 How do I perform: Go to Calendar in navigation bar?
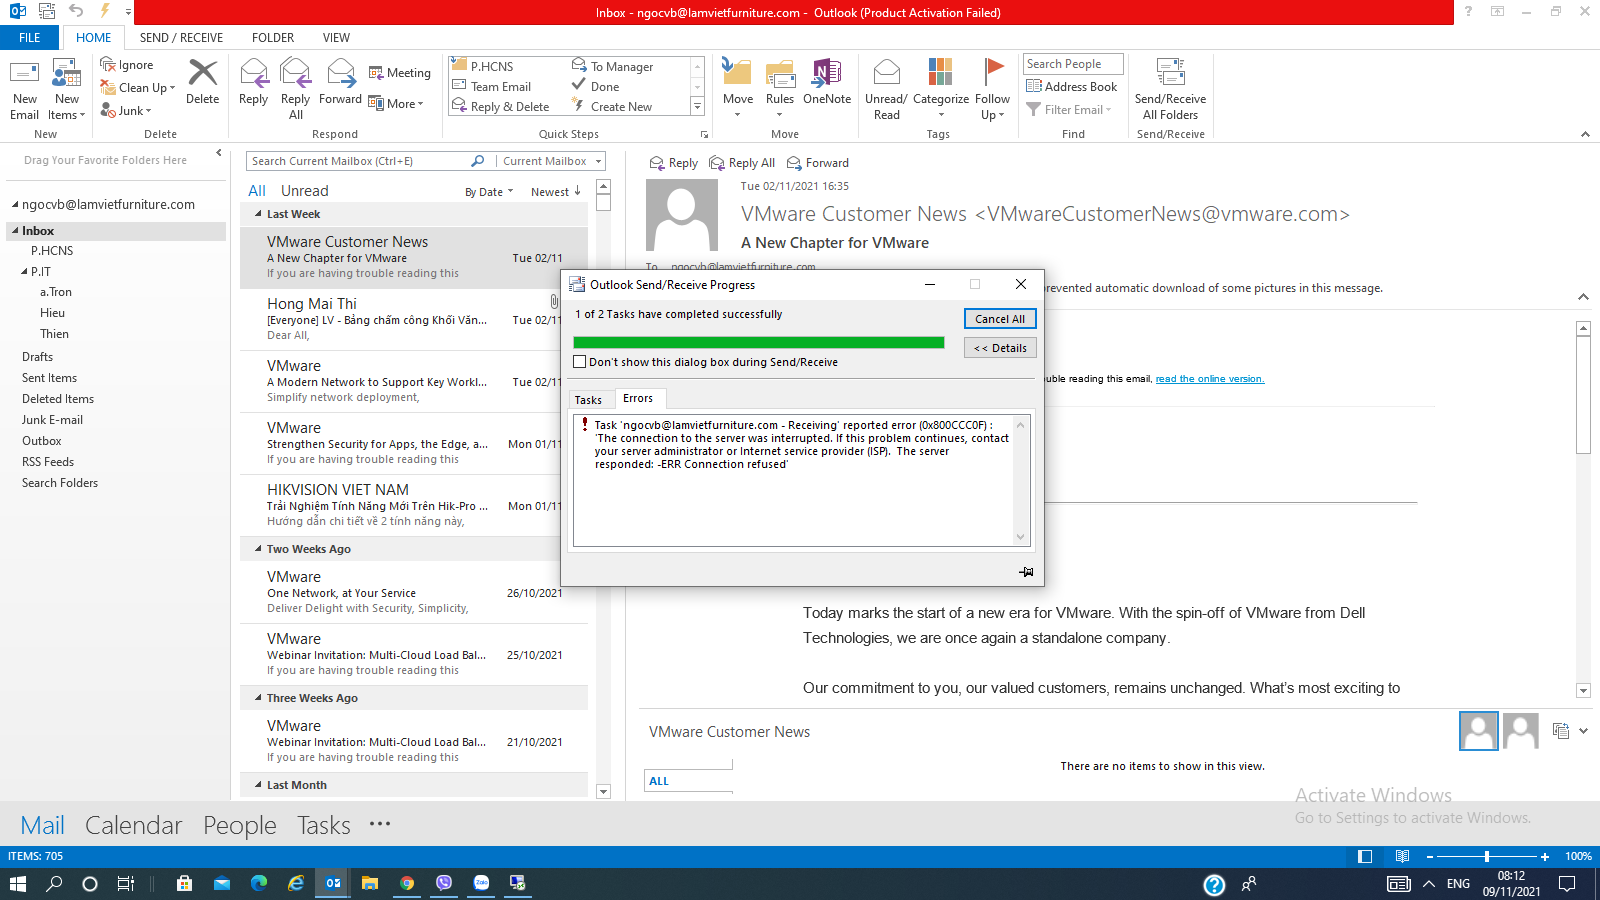[133, 825]
